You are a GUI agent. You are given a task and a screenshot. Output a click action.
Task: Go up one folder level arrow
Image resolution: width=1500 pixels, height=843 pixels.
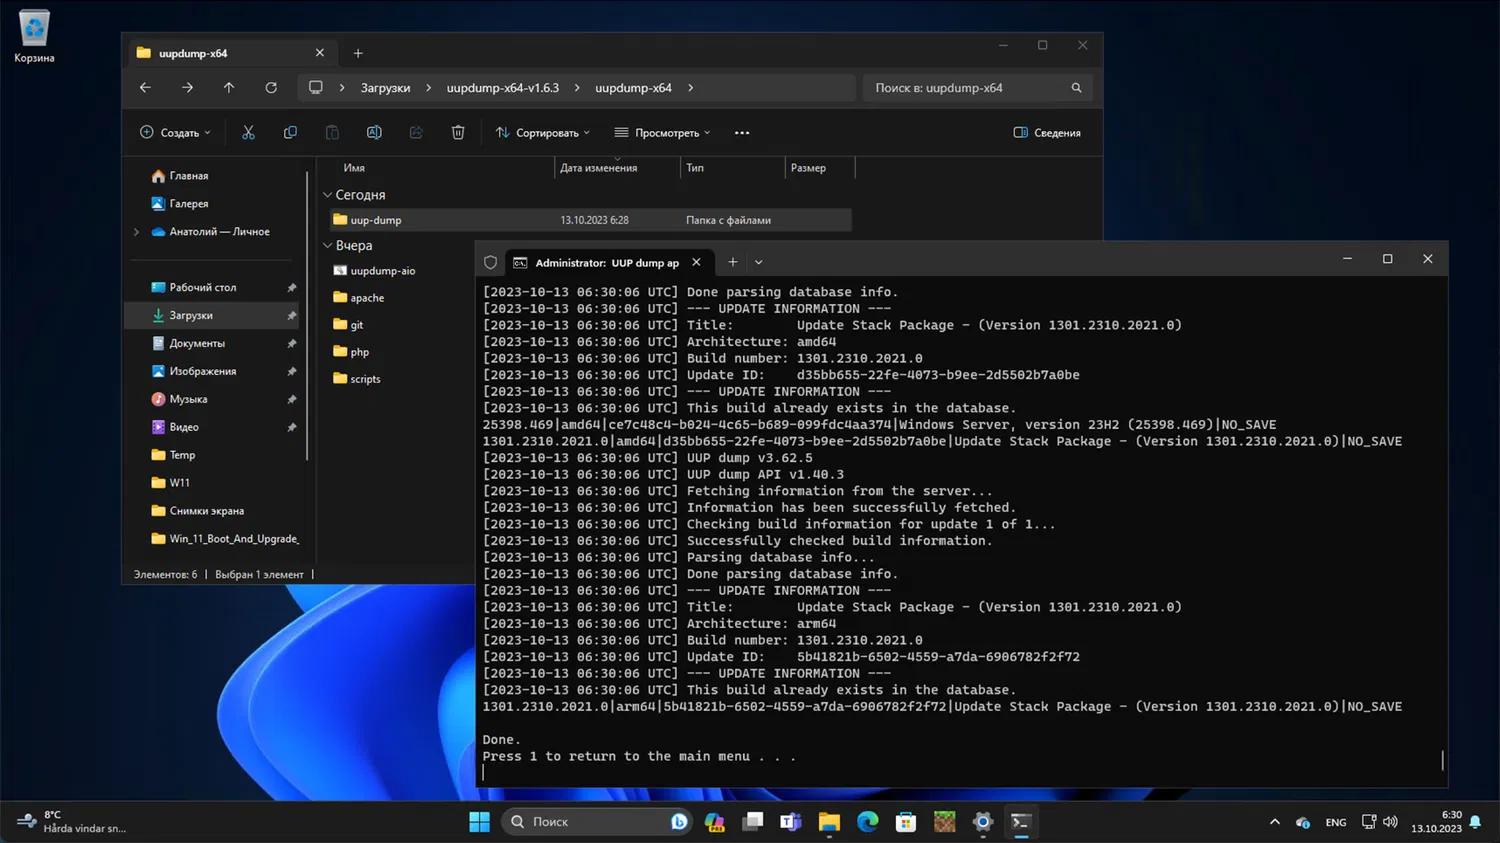[x=229, y=88]
